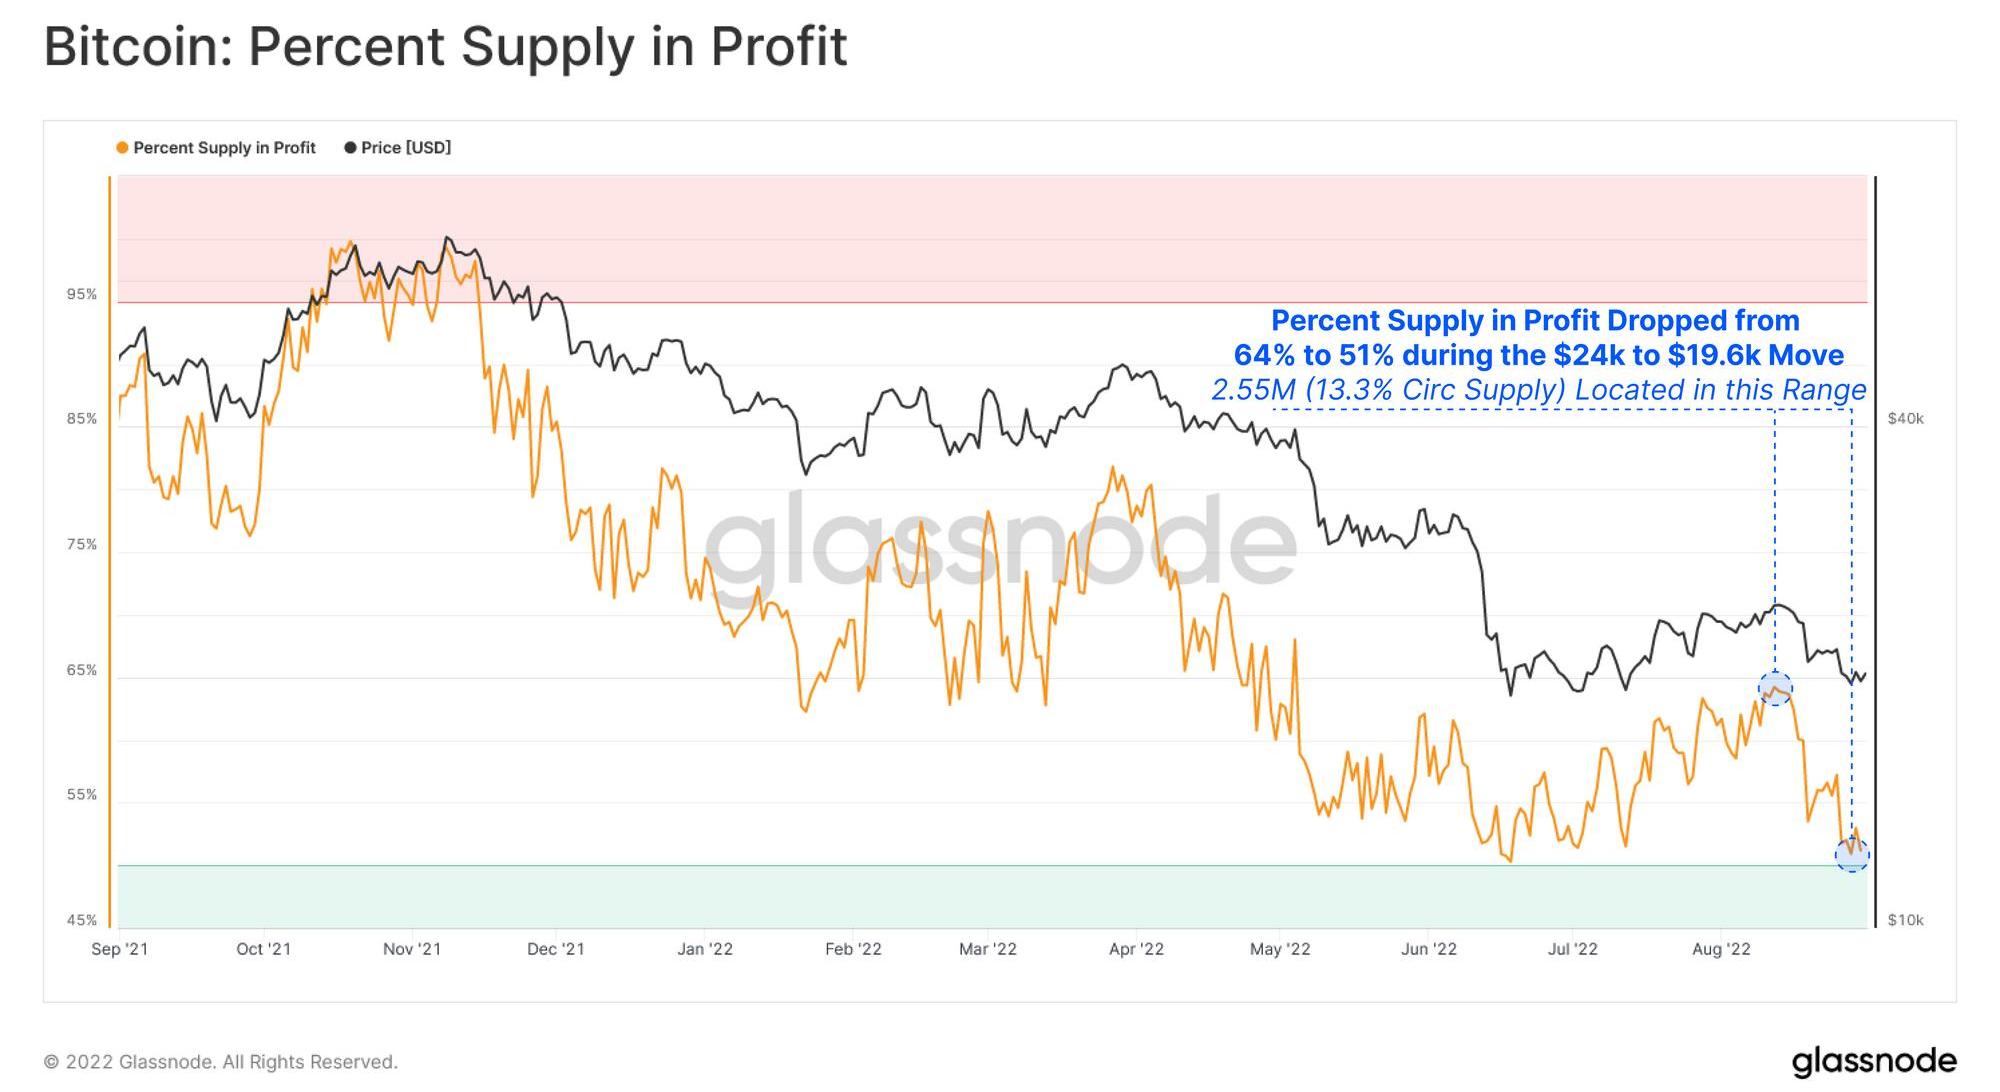Click the upper blue highlight circle marker
The width and height of the screenshot is (2000, 1092).
(1775, 689)
